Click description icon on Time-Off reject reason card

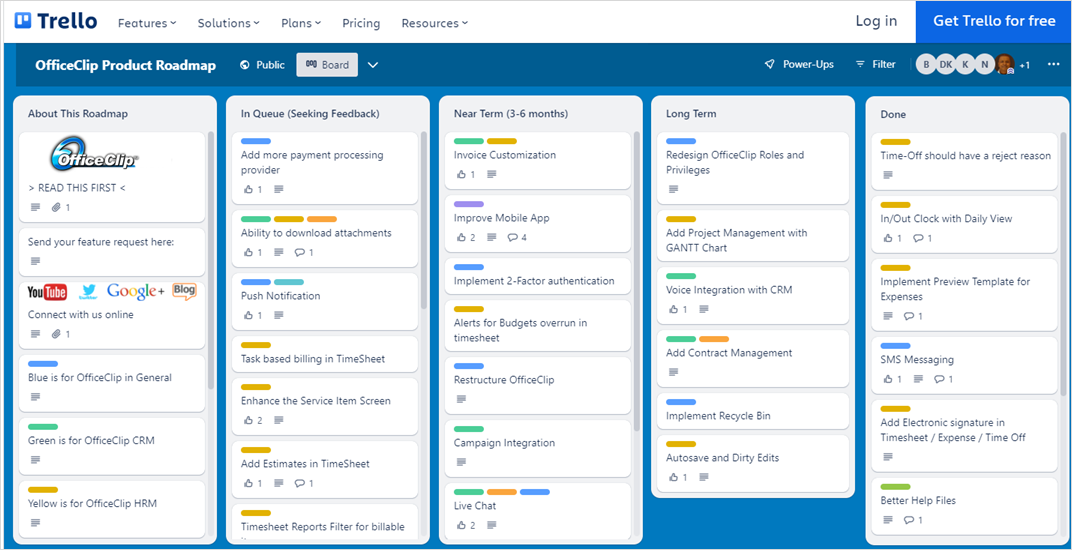[887, 175]
